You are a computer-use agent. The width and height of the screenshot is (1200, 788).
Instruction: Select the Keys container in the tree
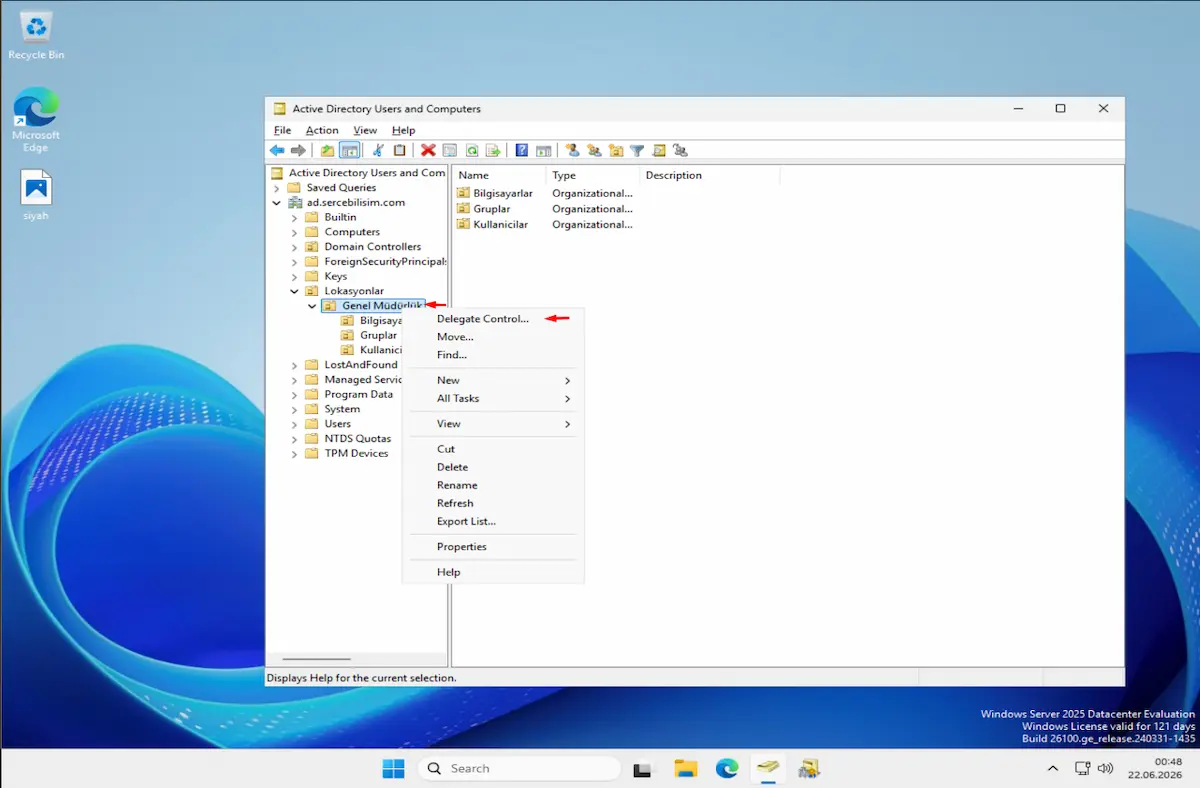[x=336, y=276]
